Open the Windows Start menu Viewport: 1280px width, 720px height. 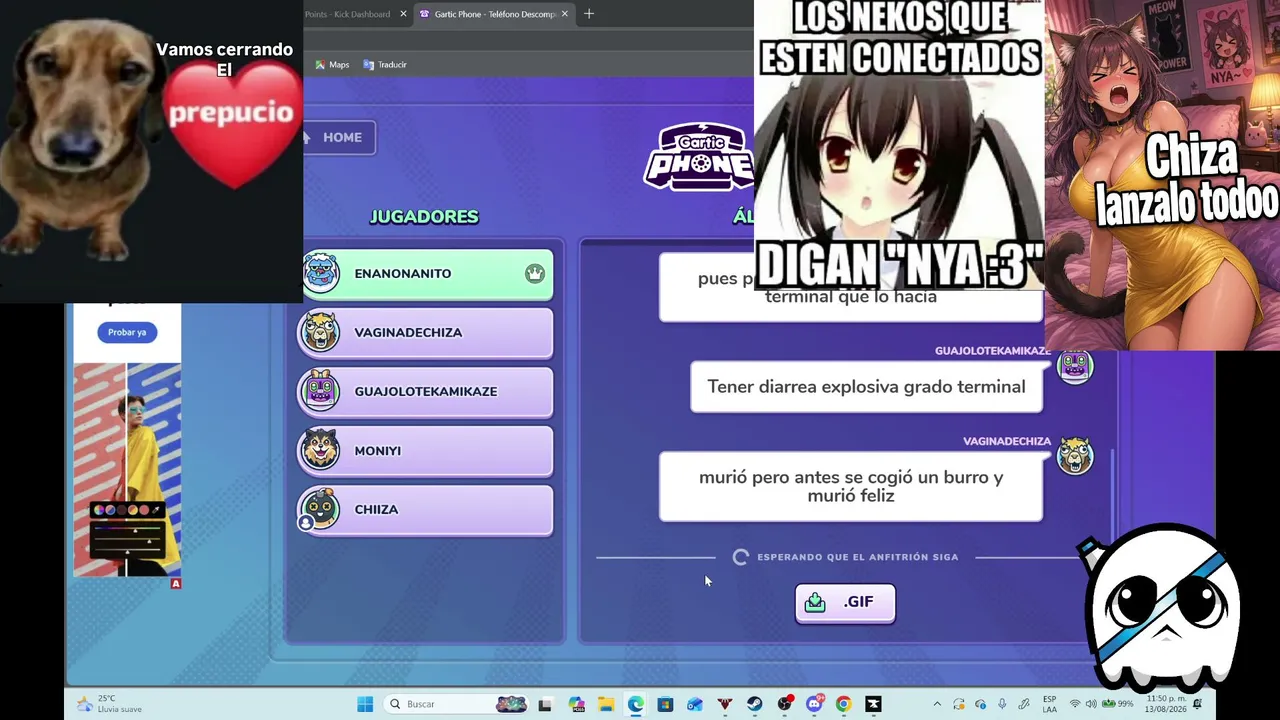(x=365, y=704)
